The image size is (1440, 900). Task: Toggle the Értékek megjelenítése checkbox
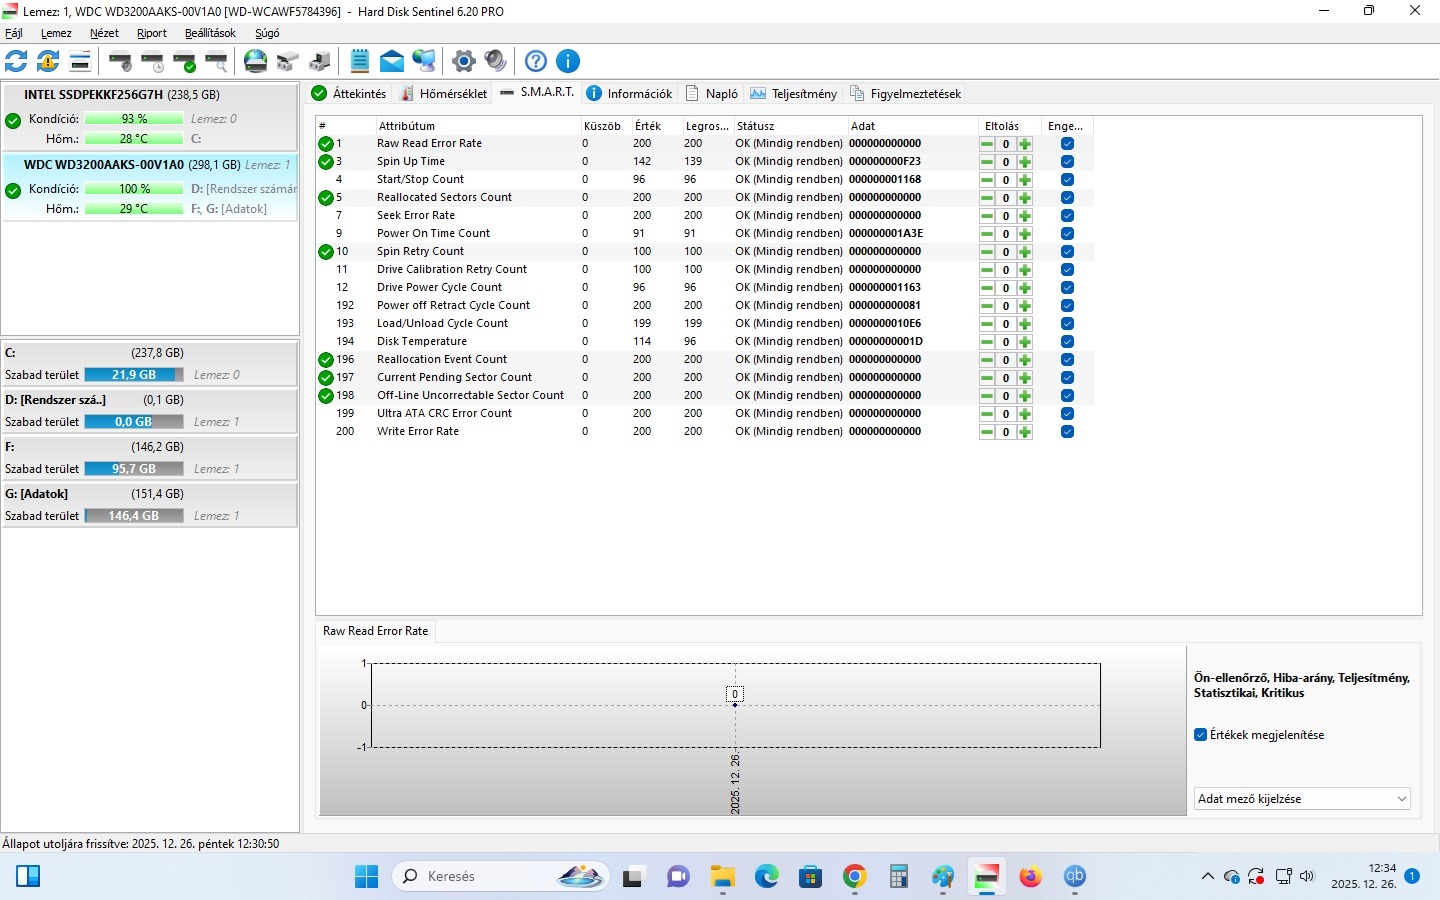(1201, 735)
